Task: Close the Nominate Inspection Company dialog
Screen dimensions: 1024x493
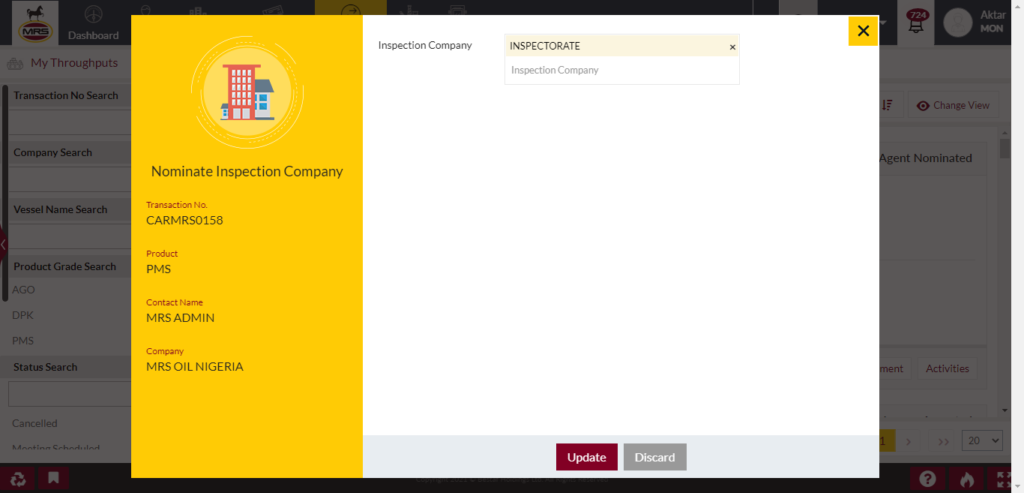Action: click(863, 31)
